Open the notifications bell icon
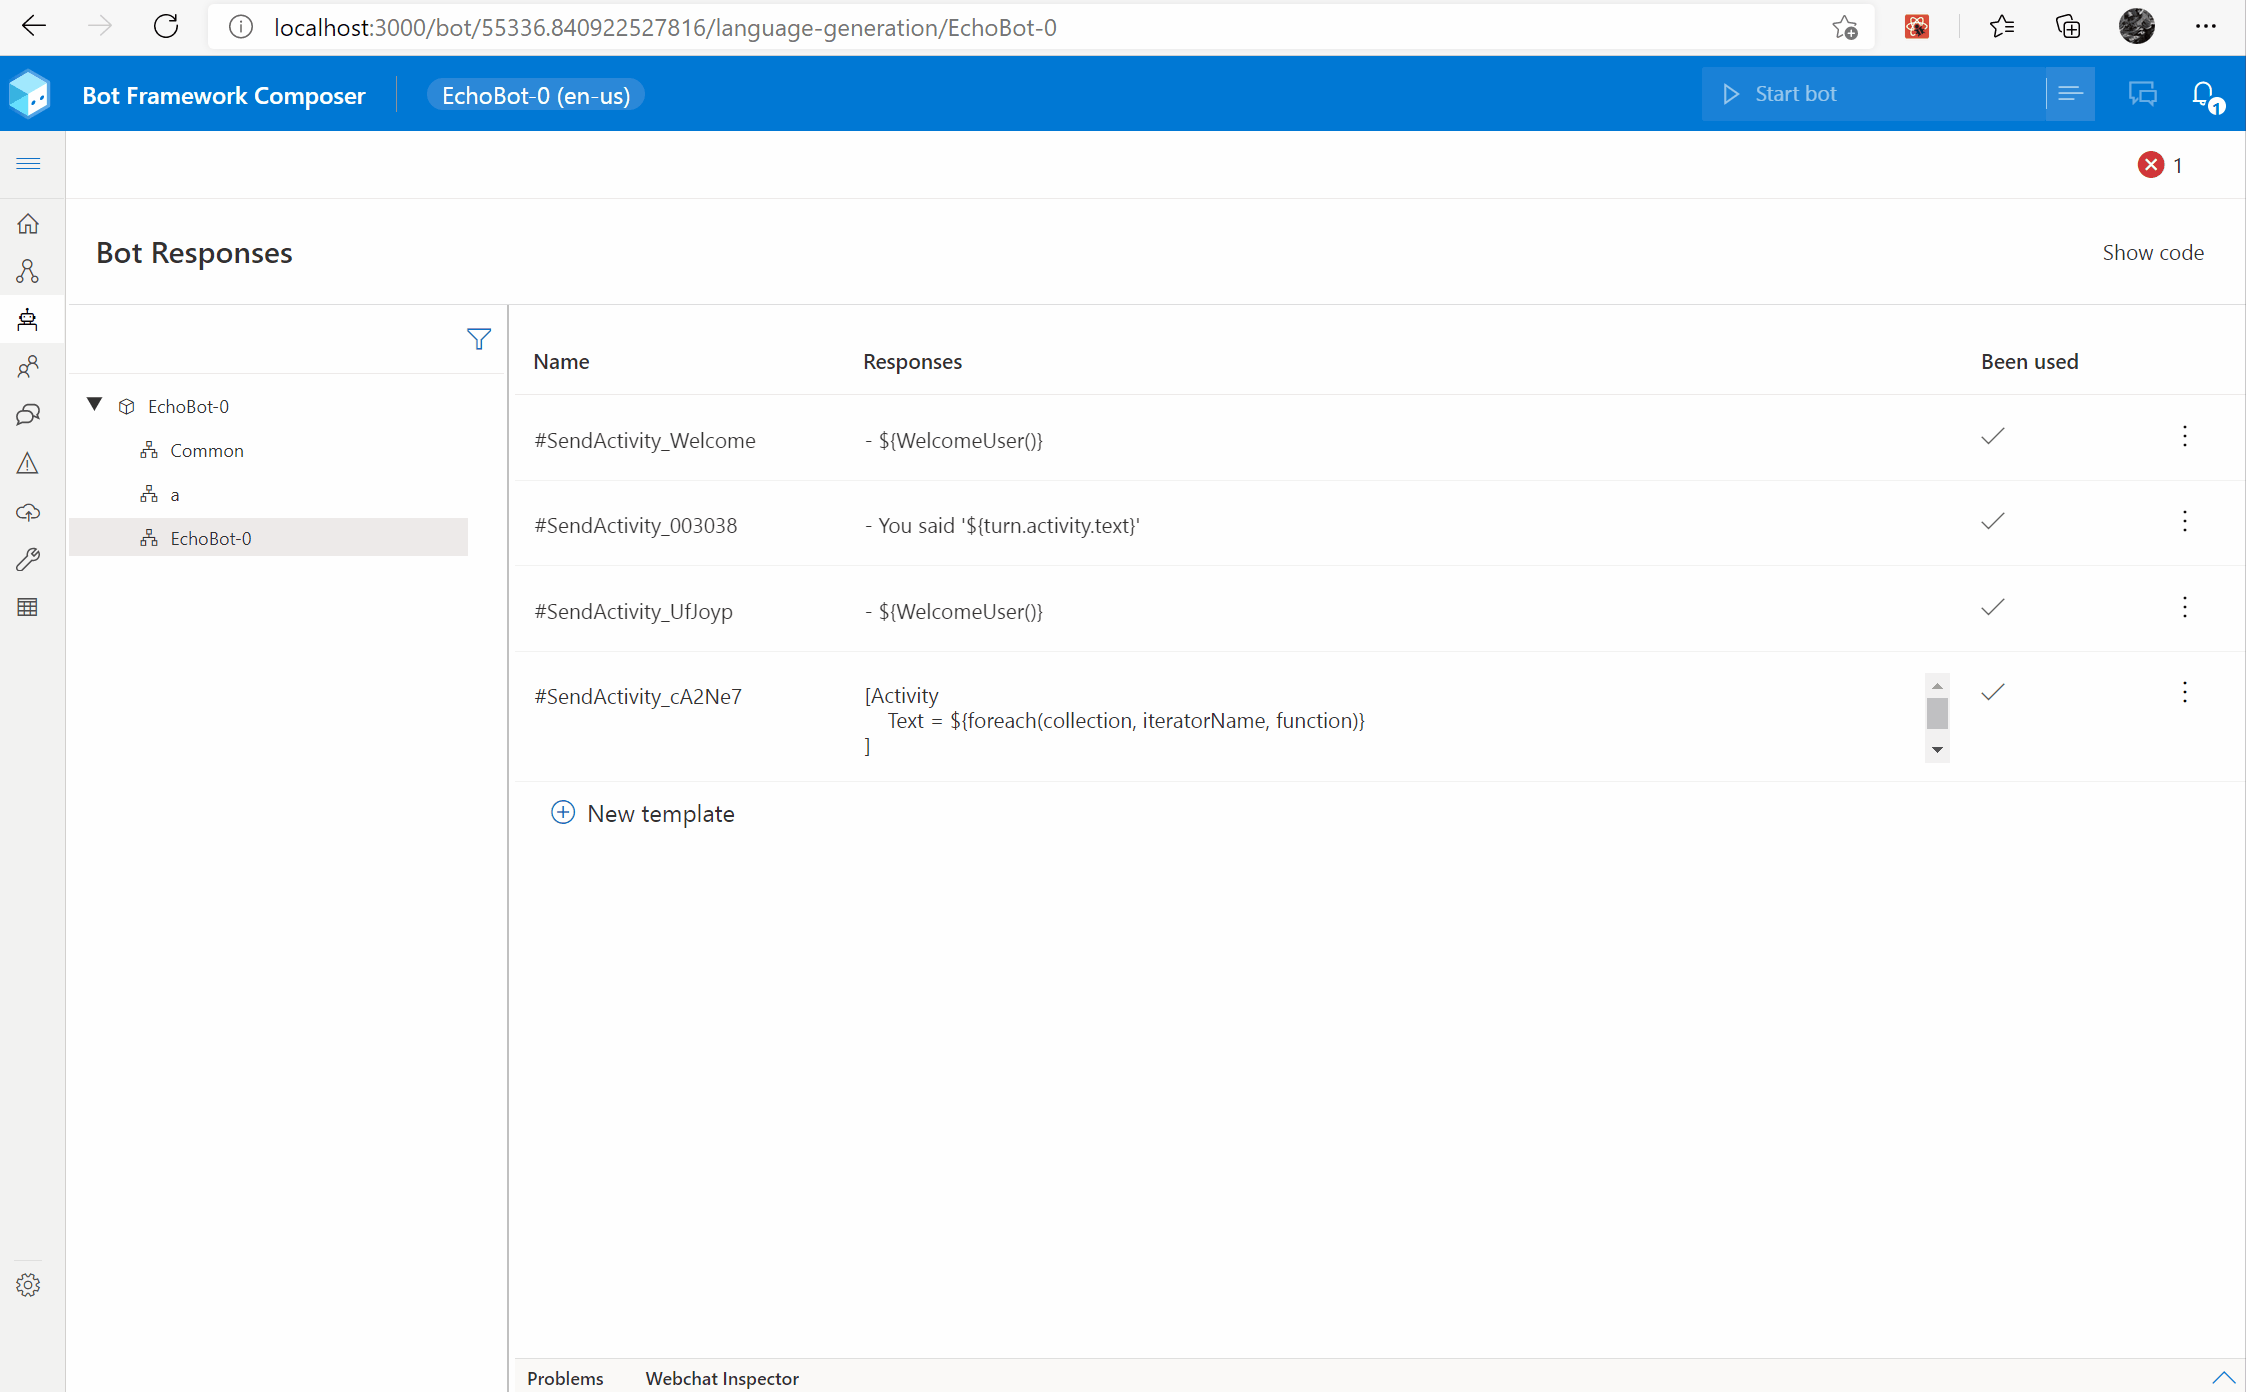 click(2203, 95)
